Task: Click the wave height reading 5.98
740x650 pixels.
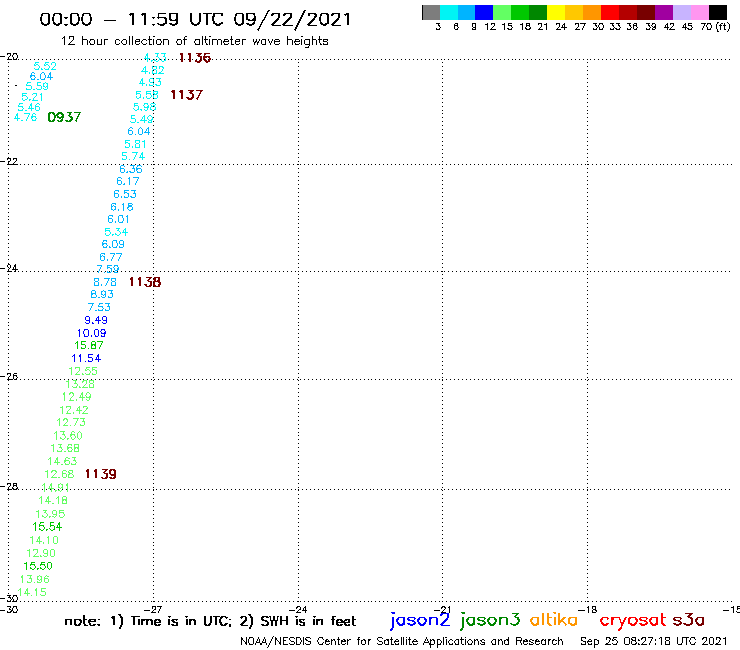Action: [144, 107]
